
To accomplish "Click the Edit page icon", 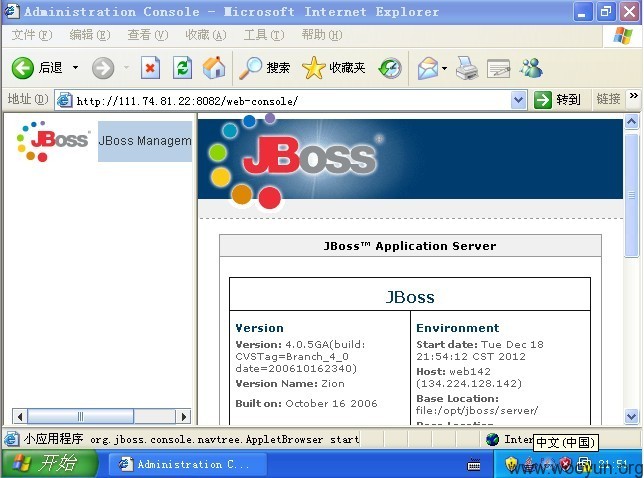I will pos(499,68).
